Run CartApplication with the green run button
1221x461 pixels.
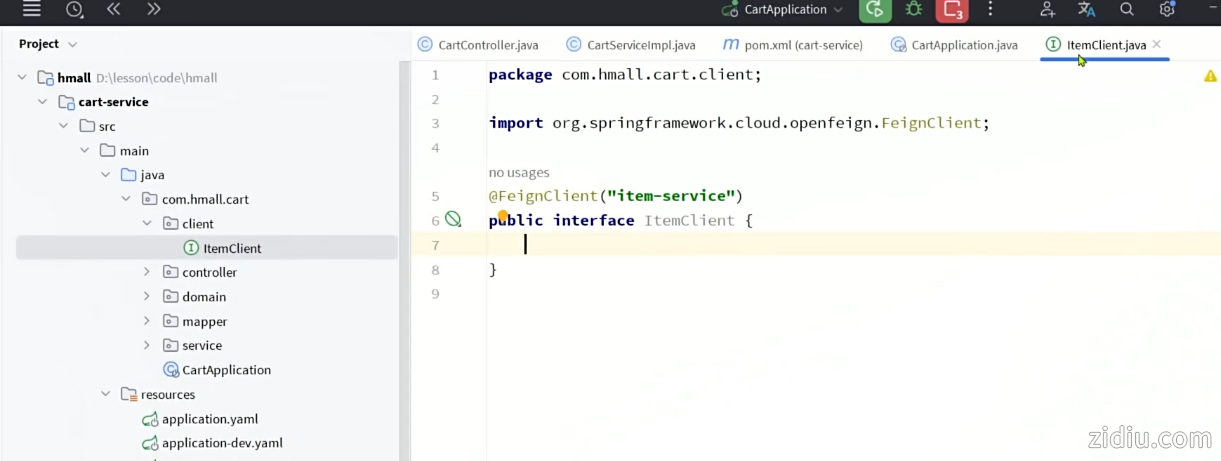(875, 9)
